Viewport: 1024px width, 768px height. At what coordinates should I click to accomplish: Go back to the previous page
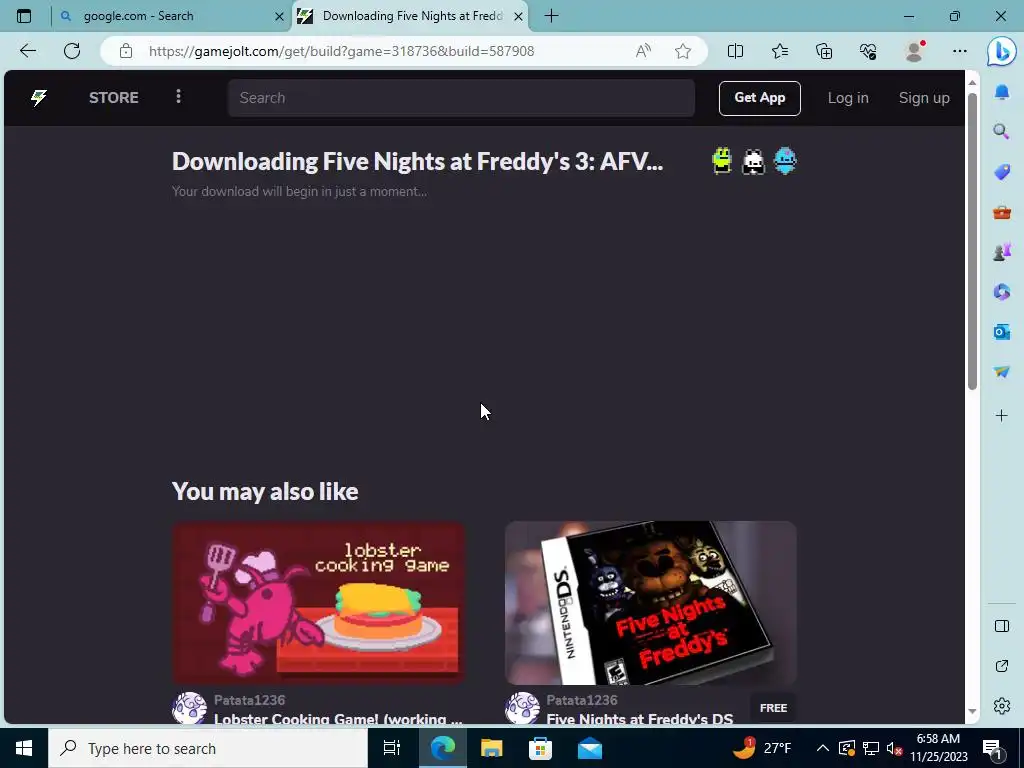tap(27, 51)
